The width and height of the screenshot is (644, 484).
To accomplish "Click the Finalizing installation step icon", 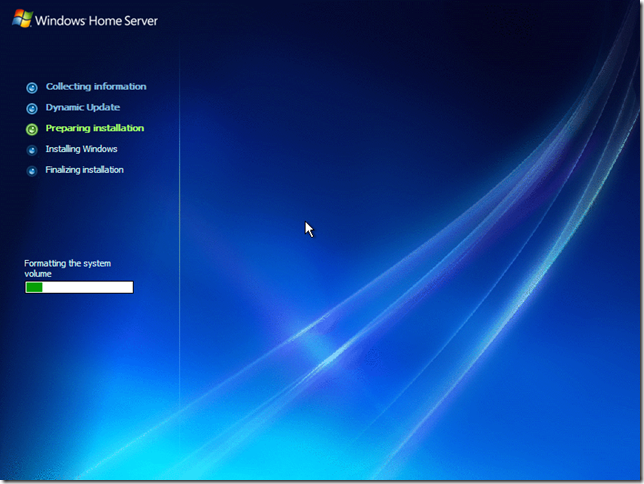I will click(32, 171).
